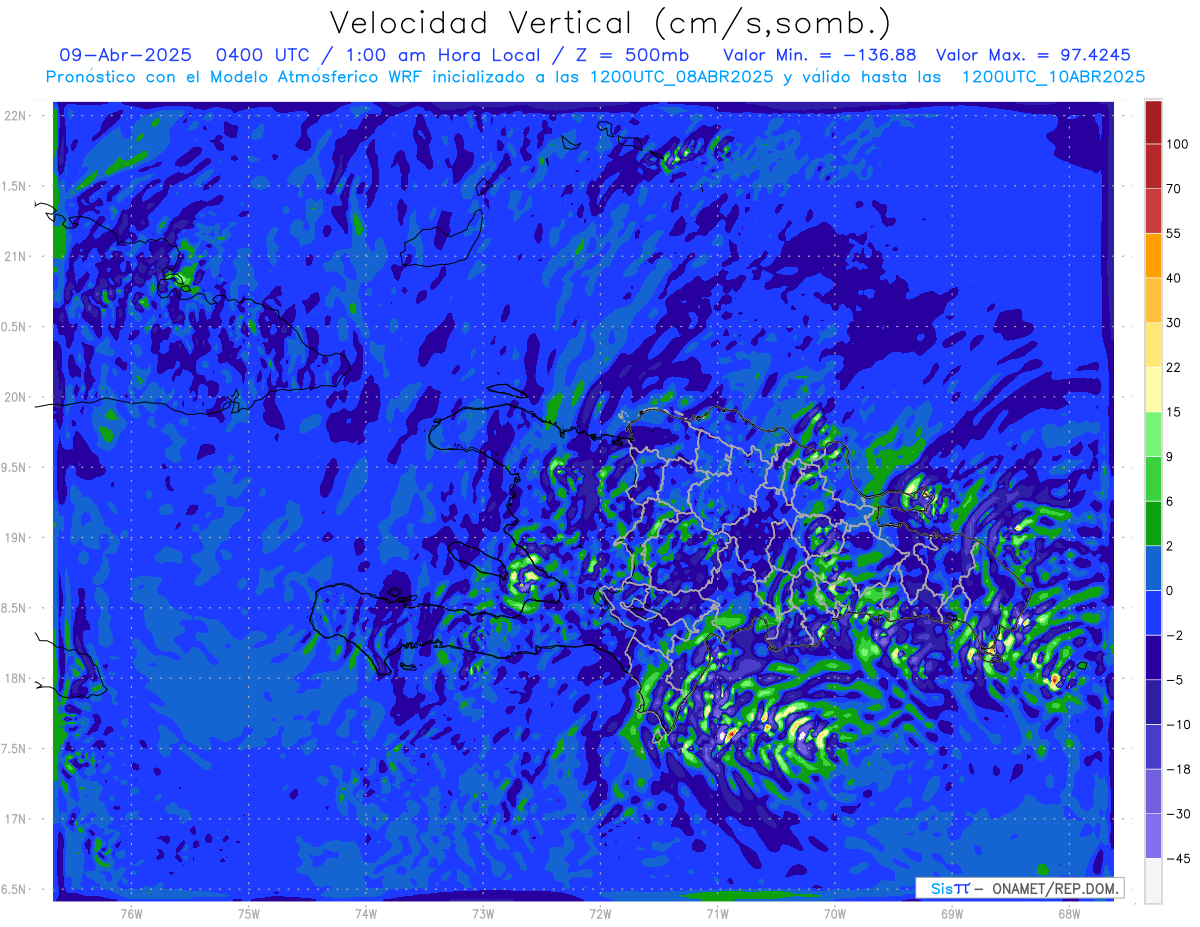Click the '69W' longitude label

click(952, 913)
